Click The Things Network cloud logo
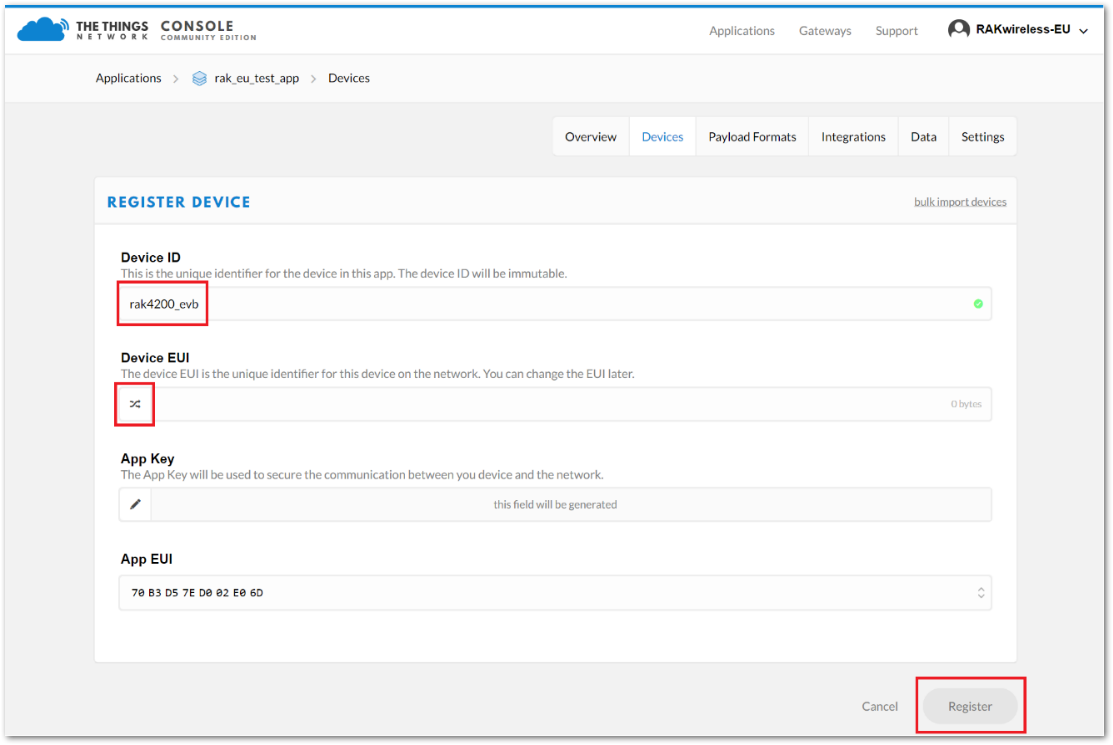The width and height of the screenshot is (1113, 745). click(x=43, y=29)
